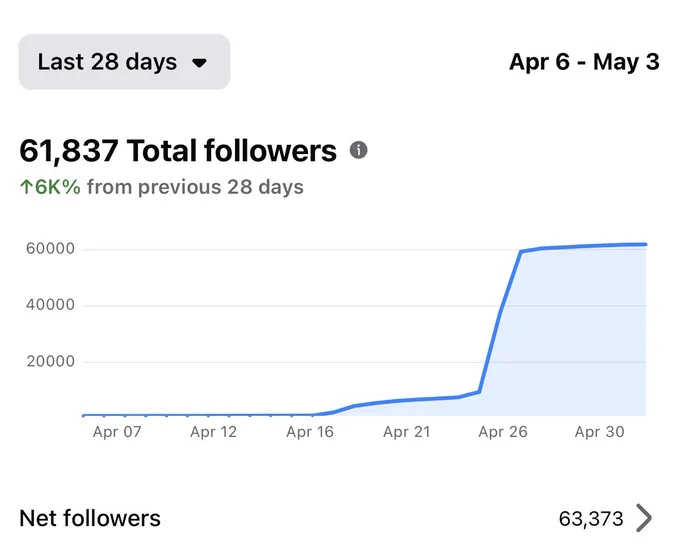Image resolution: width=680 pixels, height=556 pixels.
Task: Select the Apr 26 axis label
Action: click(x=503, y=432)
